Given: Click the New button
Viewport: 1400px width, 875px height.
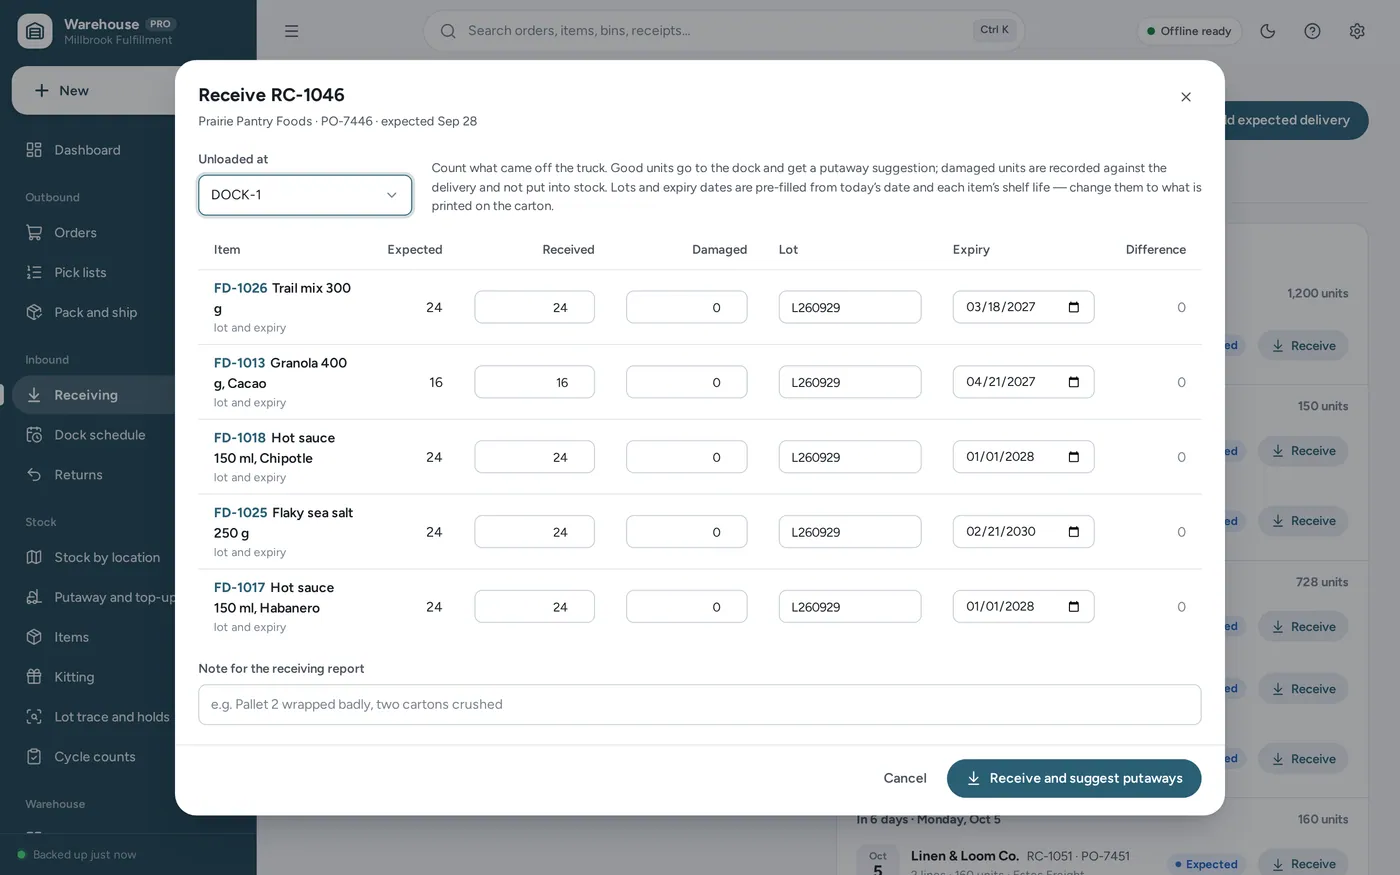Looking at the screenshot, I should click(94, 91).
